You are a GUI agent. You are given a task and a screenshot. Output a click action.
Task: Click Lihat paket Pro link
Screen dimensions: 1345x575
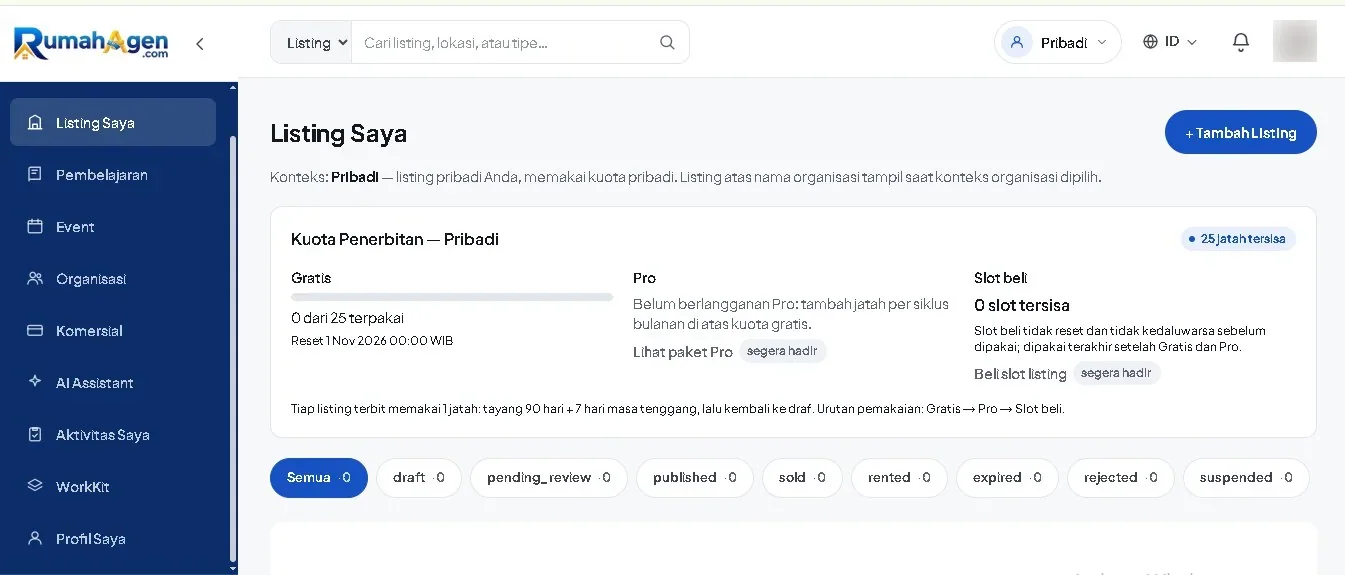[x=683, y=352]
